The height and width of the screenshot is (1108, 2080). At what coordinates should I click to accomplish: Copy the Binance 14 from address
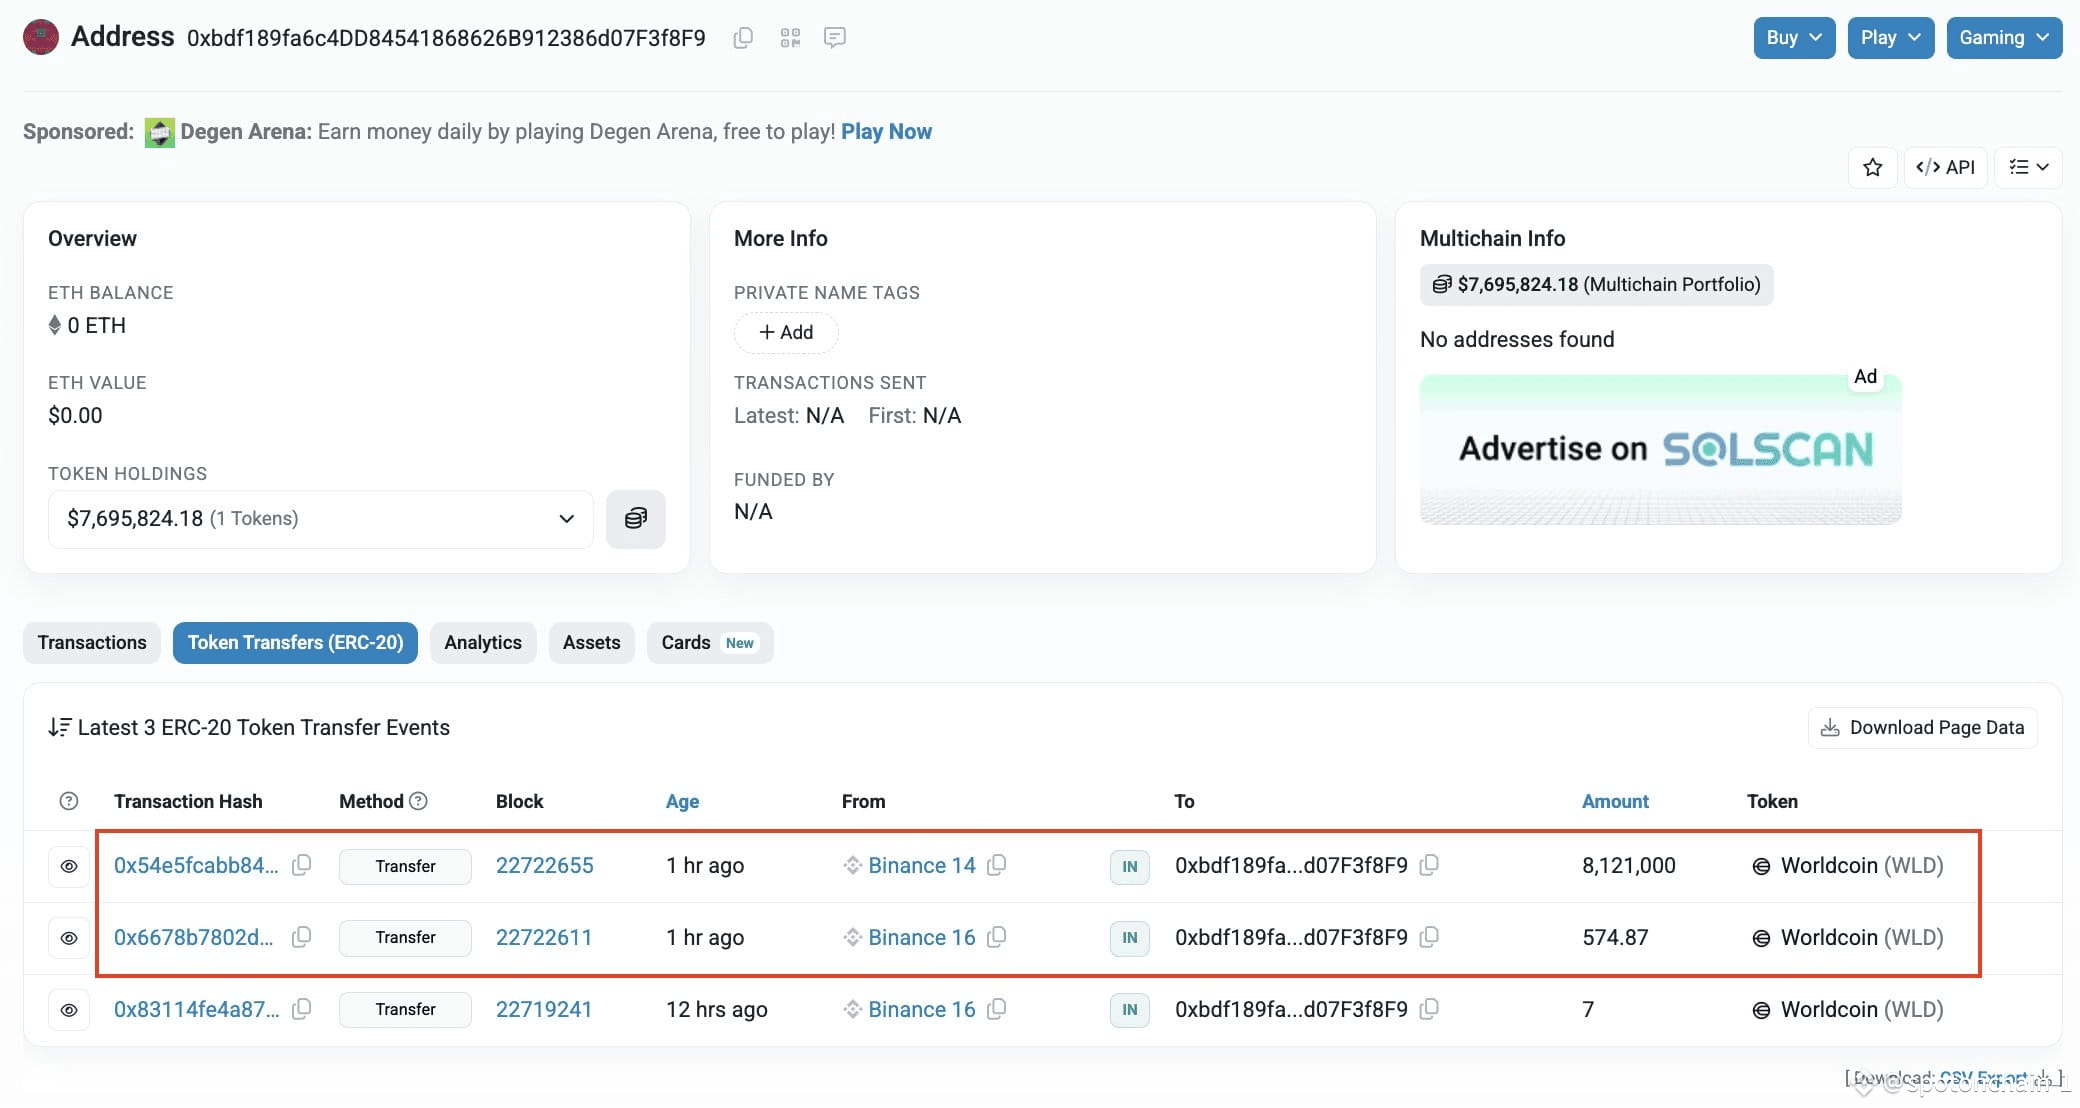[x=996, y=865]
